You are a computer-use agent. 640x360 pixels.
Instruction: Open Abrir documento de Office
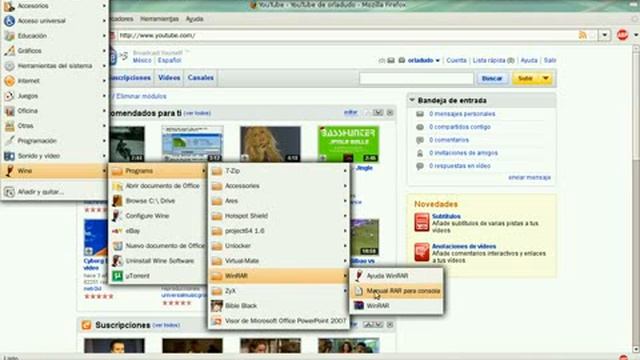158,186
